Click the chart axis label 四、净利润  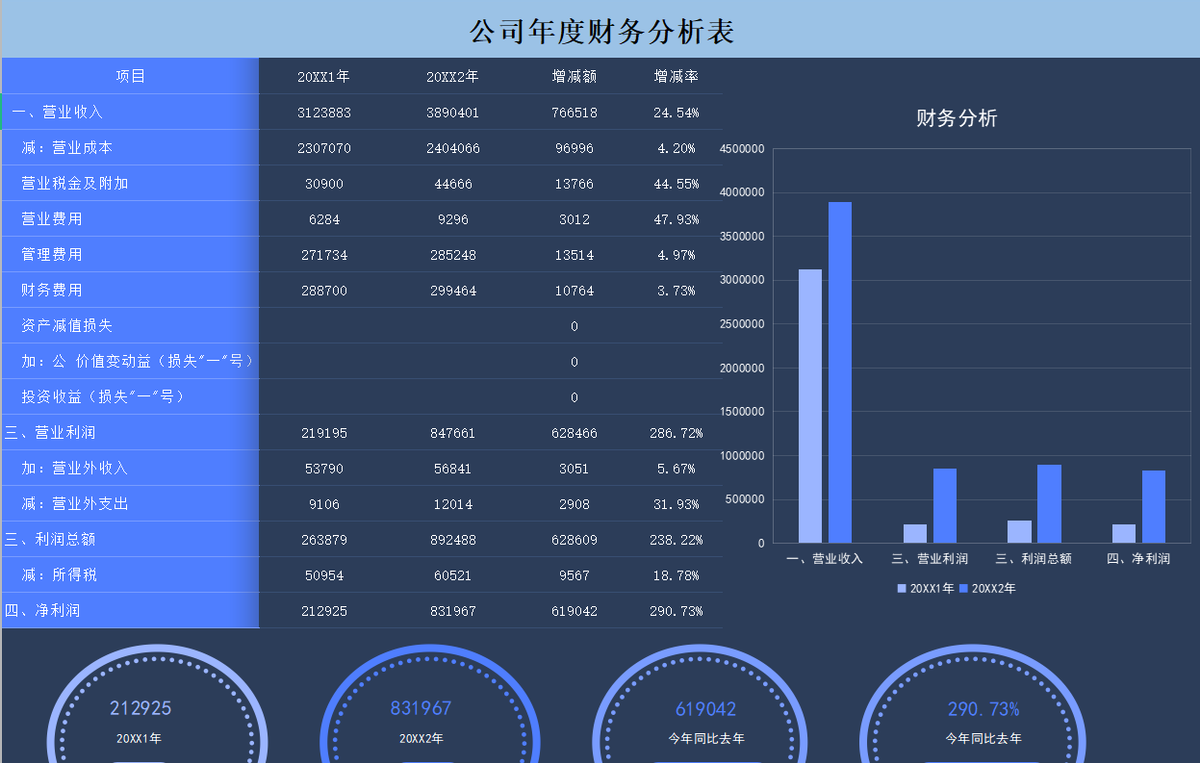(x=1138, y=559)
